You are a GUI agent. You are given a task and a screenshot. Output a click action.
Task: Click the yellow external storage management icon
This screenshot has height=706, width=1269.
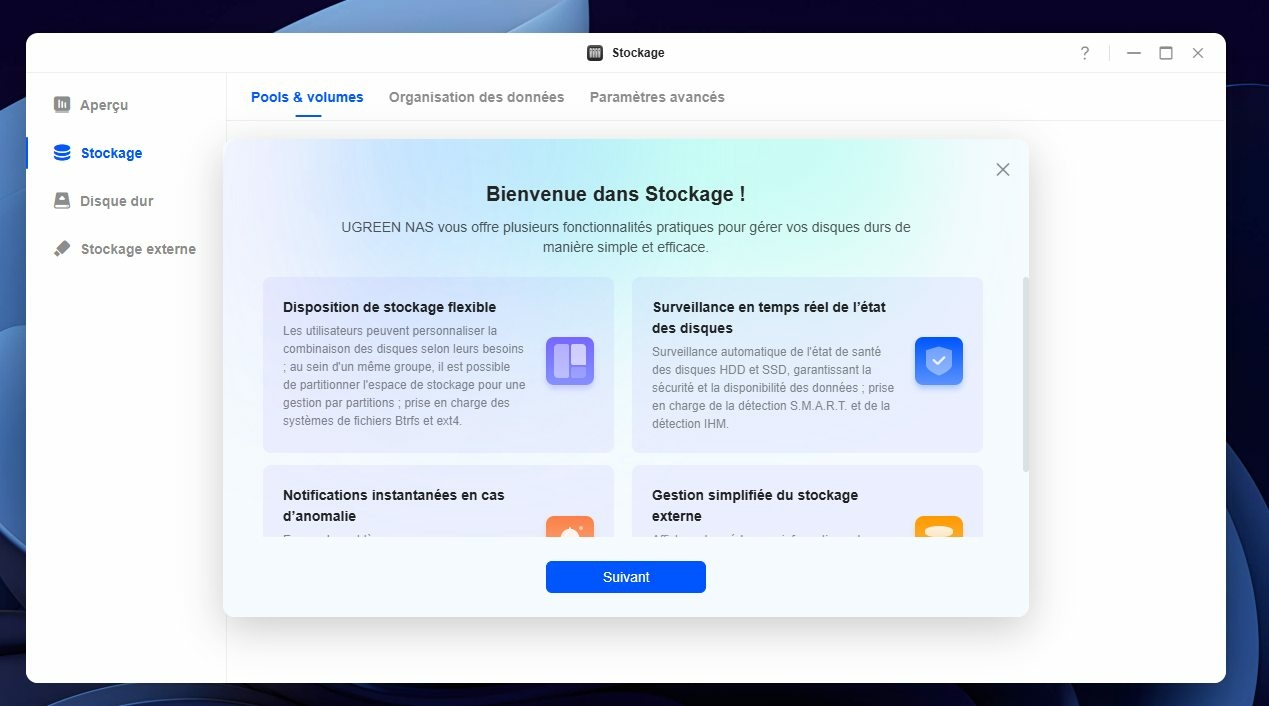coord(938,528)
